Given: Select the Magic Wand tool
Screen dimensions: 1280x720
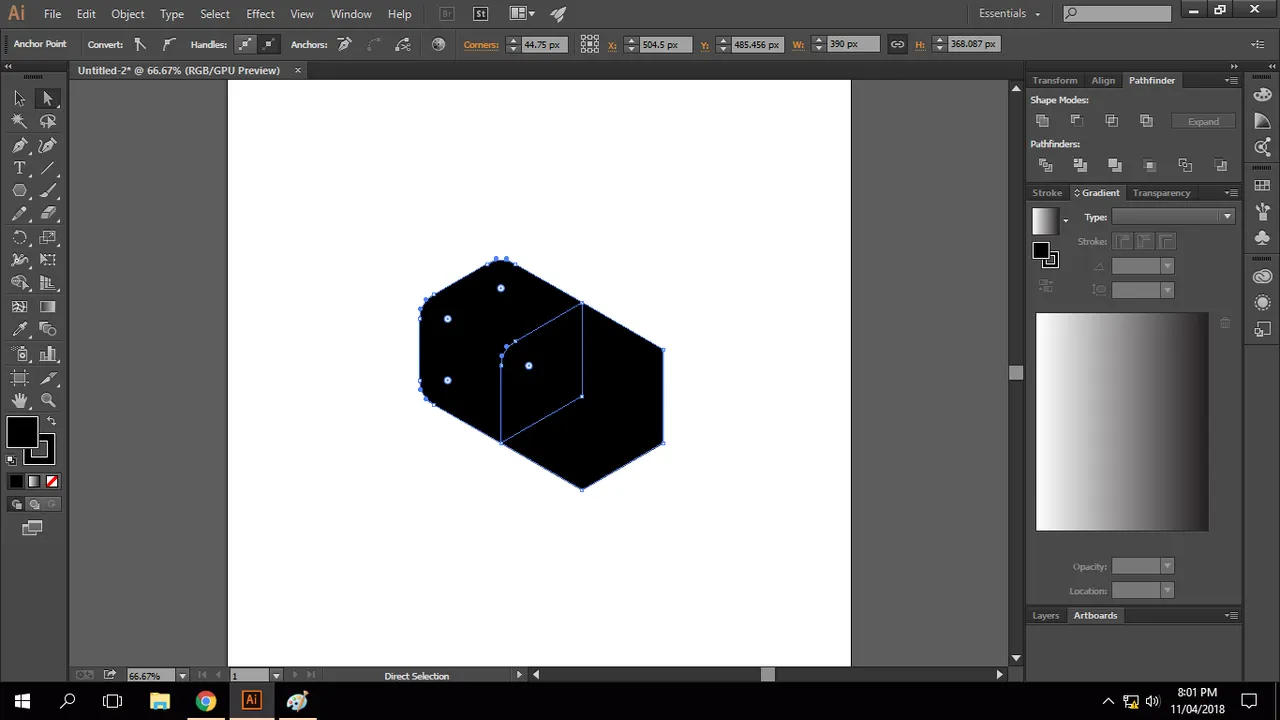Looking at the screenshot, I should click(x=19, y=121).
